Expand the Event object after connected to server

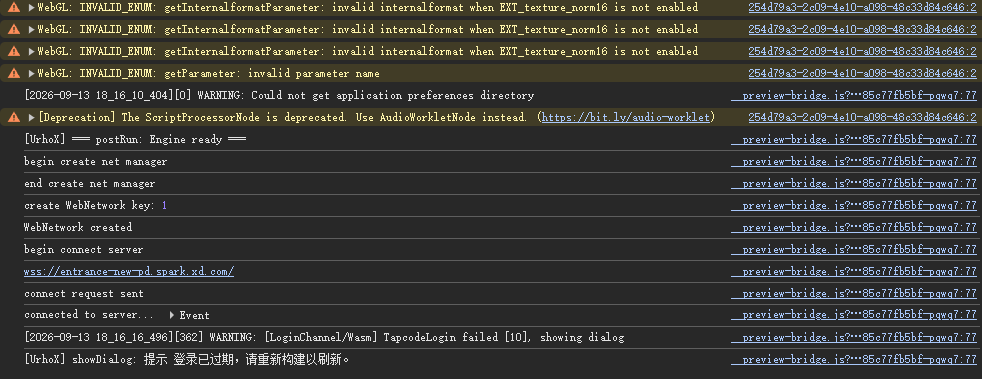(172, 315)
